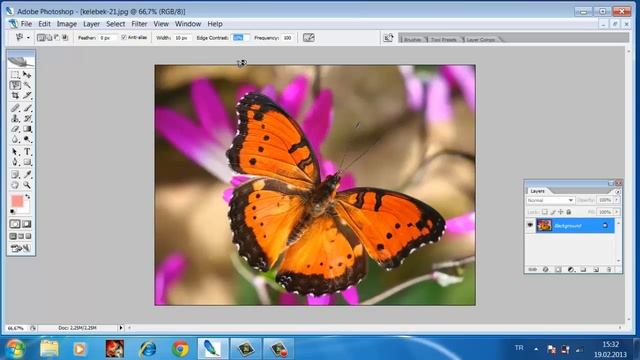Switch to the Tool Presets tab
Viewport: 640px width, 360px height.
click(x=444, y=39)
